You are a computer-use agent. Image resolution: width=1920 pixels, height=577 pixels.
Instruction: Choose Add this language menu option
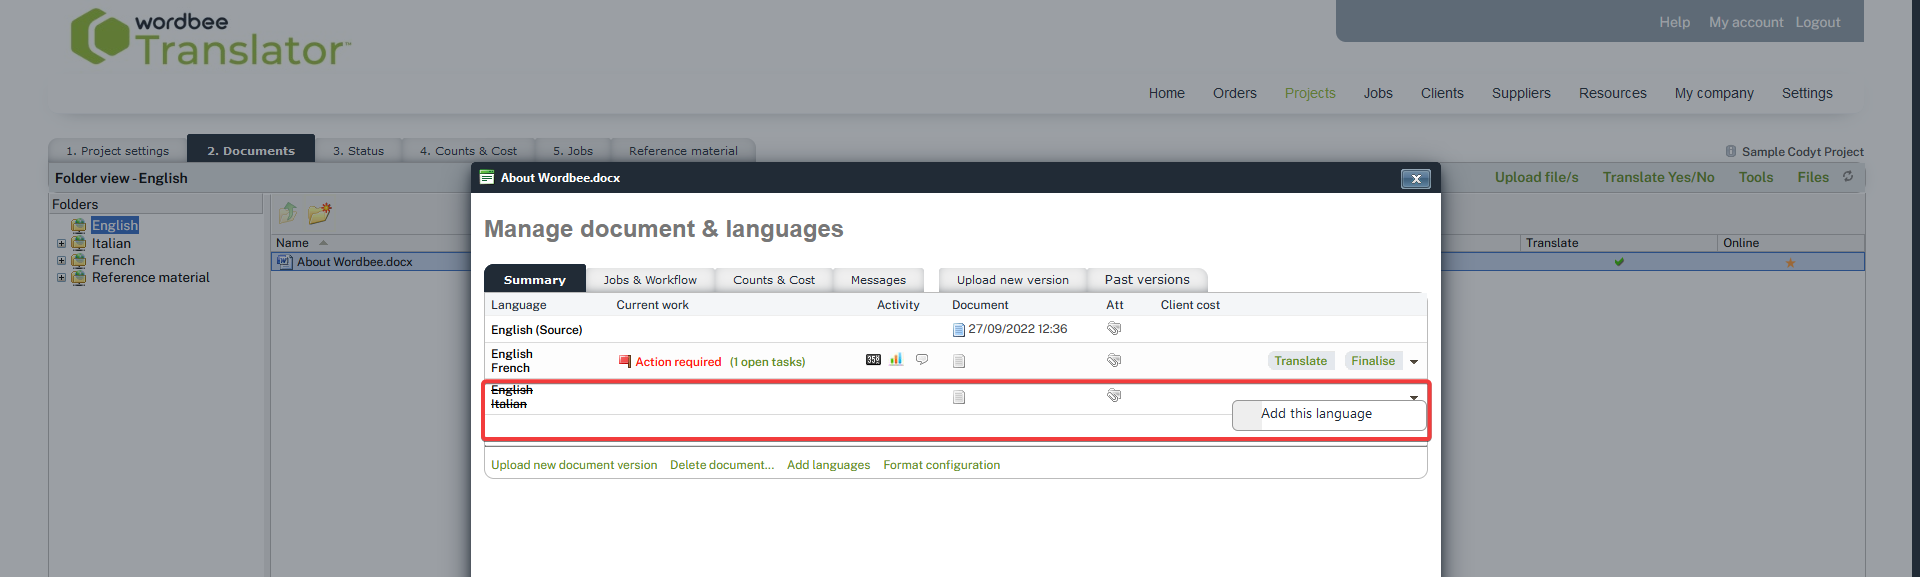[x=1316, y=414]
